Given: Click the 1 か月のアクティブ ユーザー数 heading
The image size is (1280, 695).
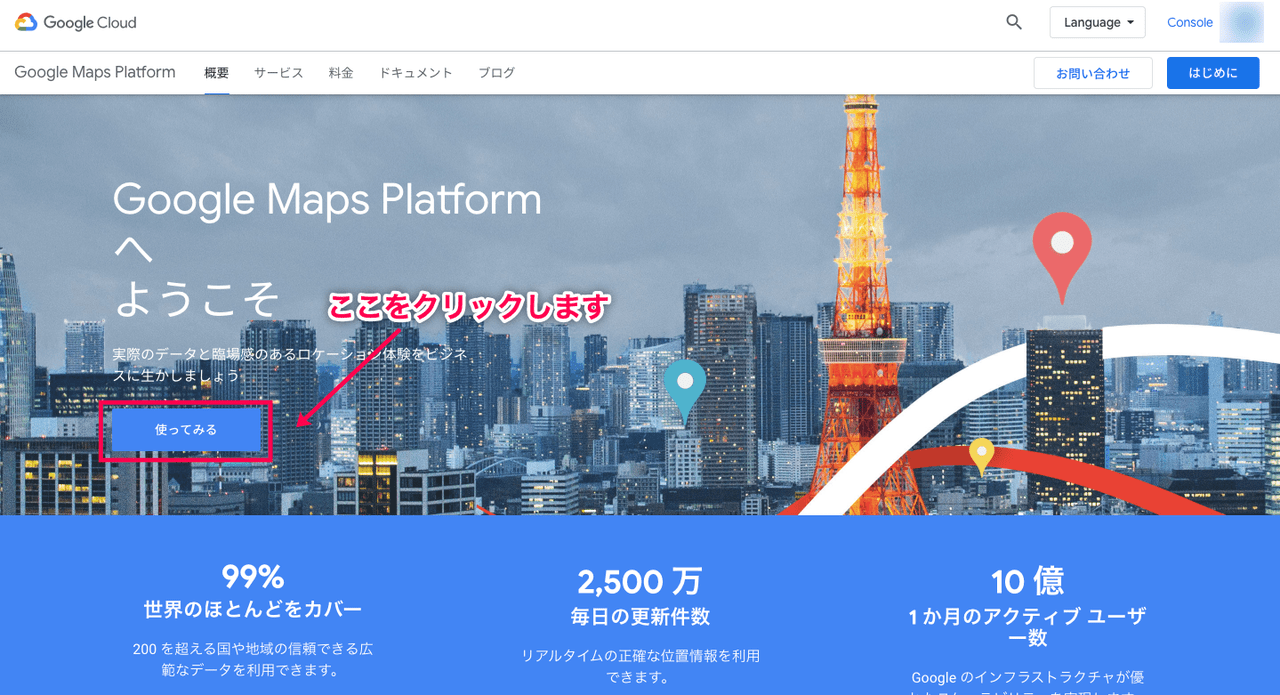Looking at the screenshot, I should [1027, 627].
